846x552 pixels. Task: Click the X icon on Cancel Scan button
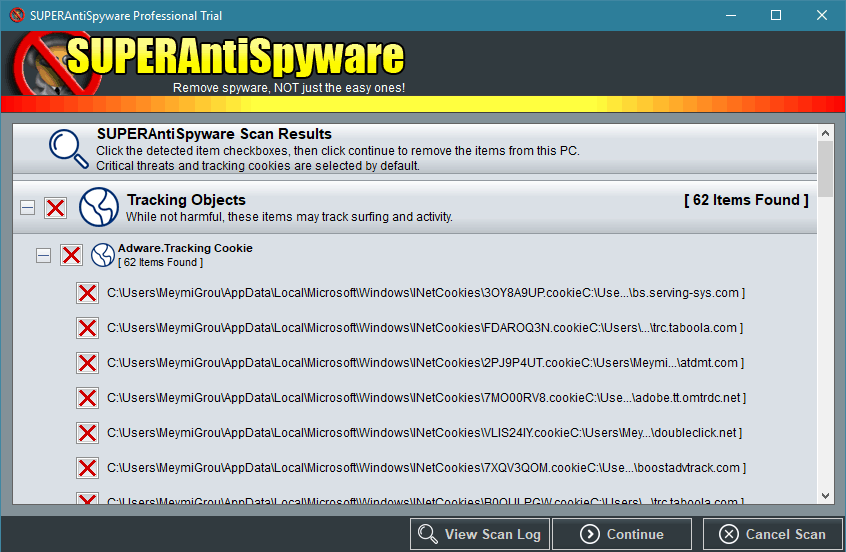pyautogui.click(x=729, y=534)
